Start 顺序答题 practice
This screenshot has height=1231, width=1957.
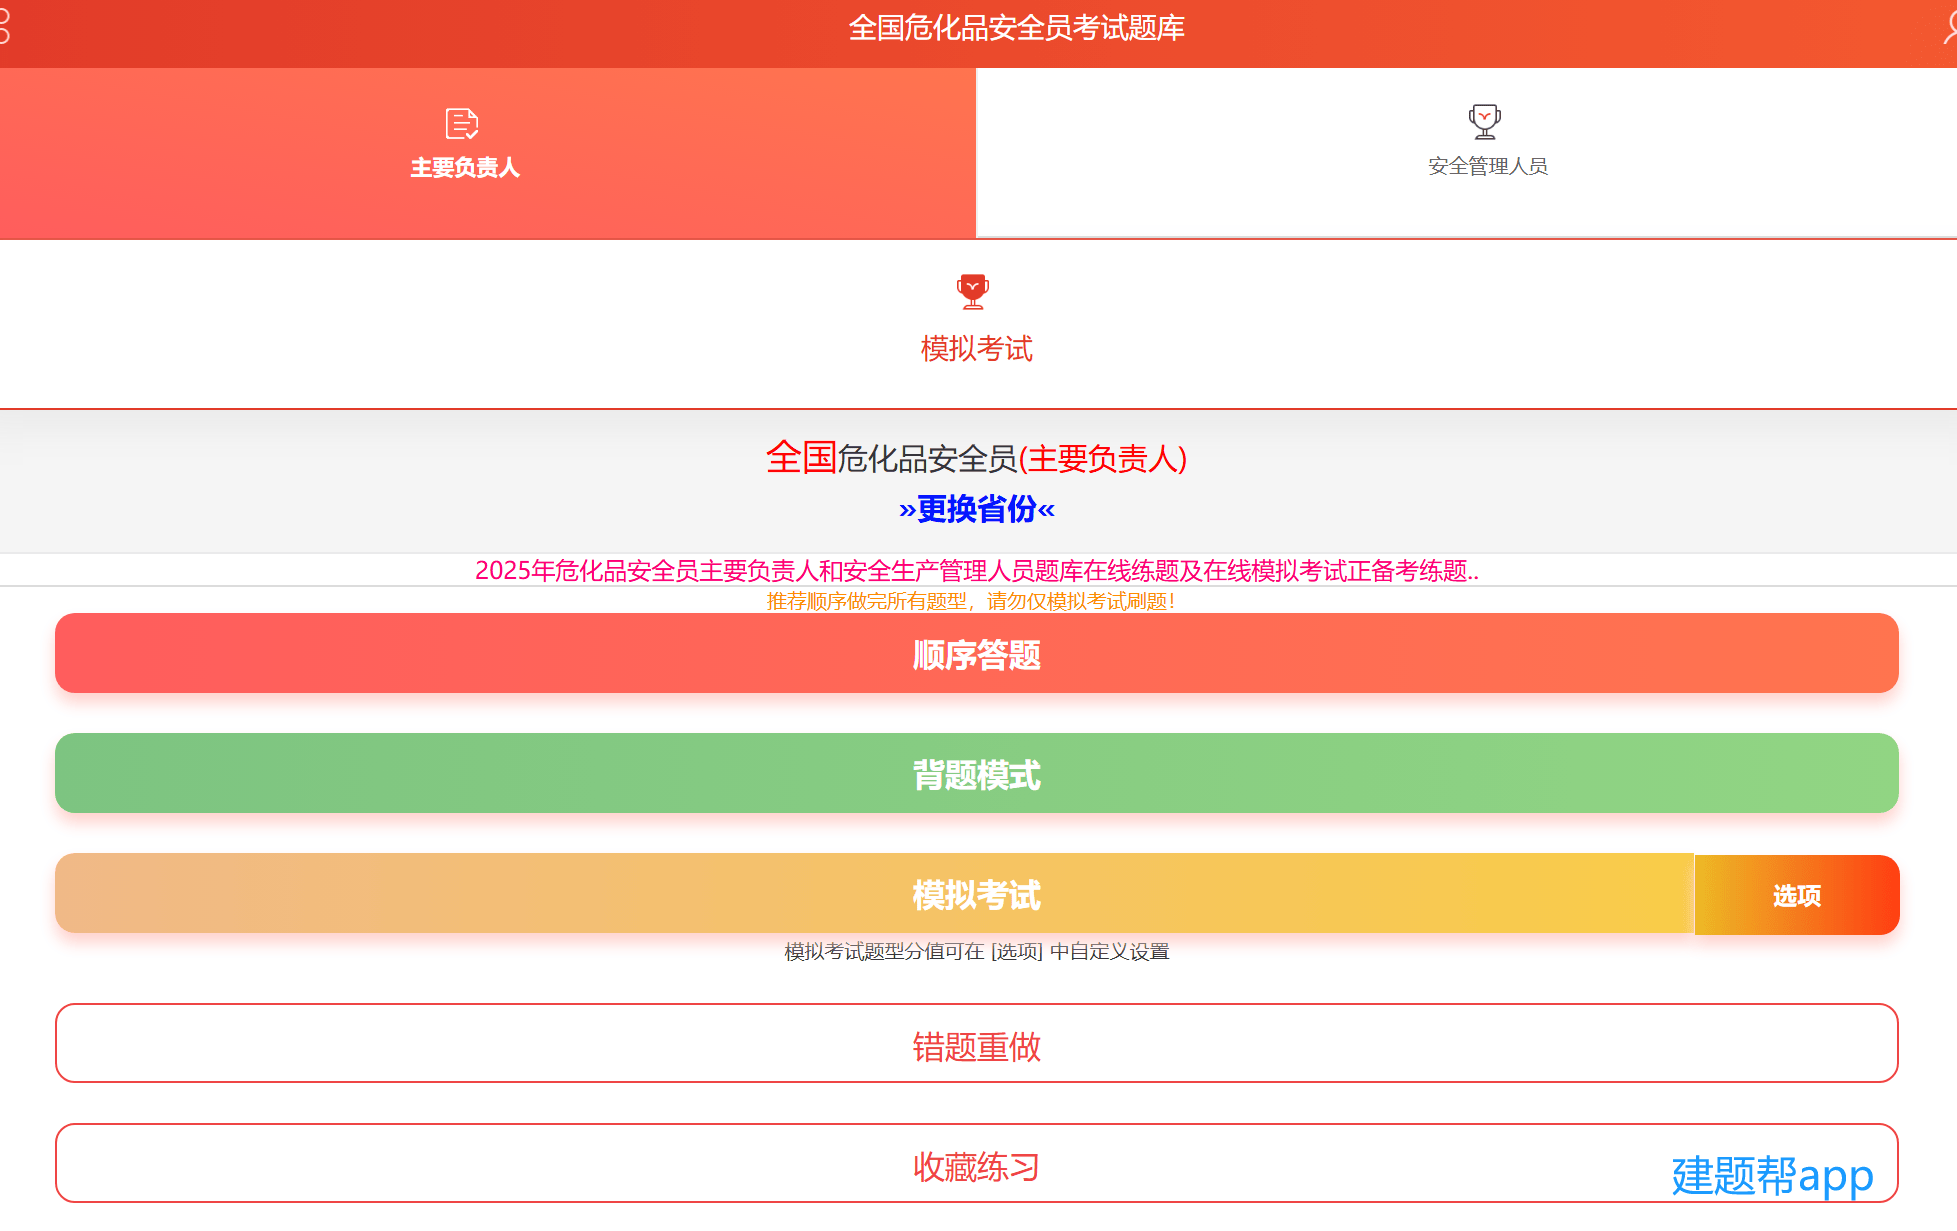[x=977, y=653]
